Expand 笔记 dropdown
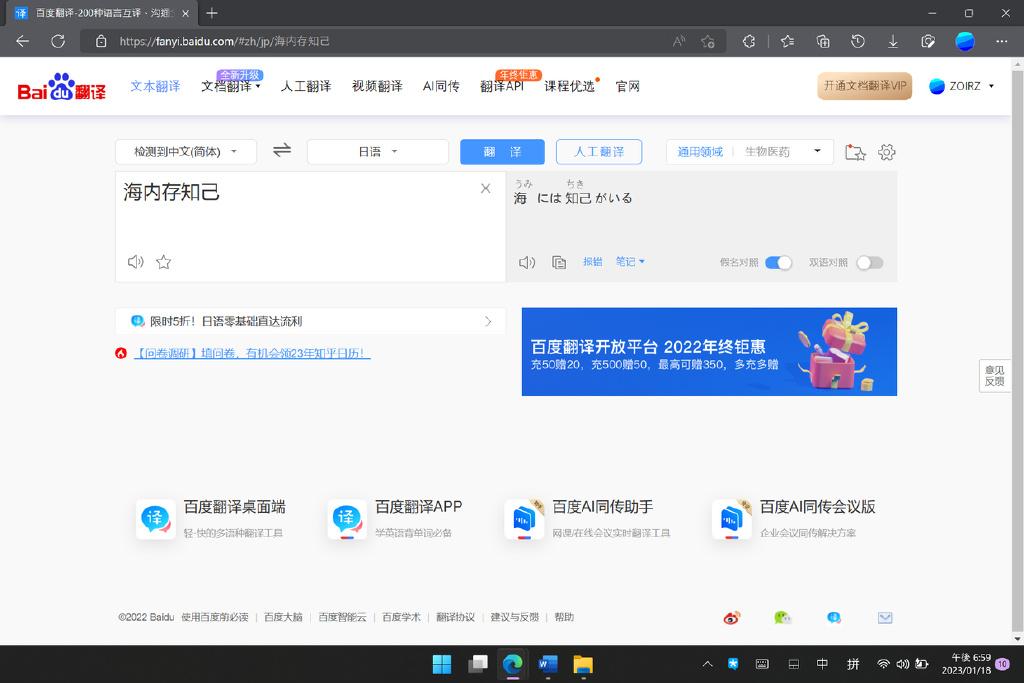Screen dimensions: 1024x683 coord(630,261)
